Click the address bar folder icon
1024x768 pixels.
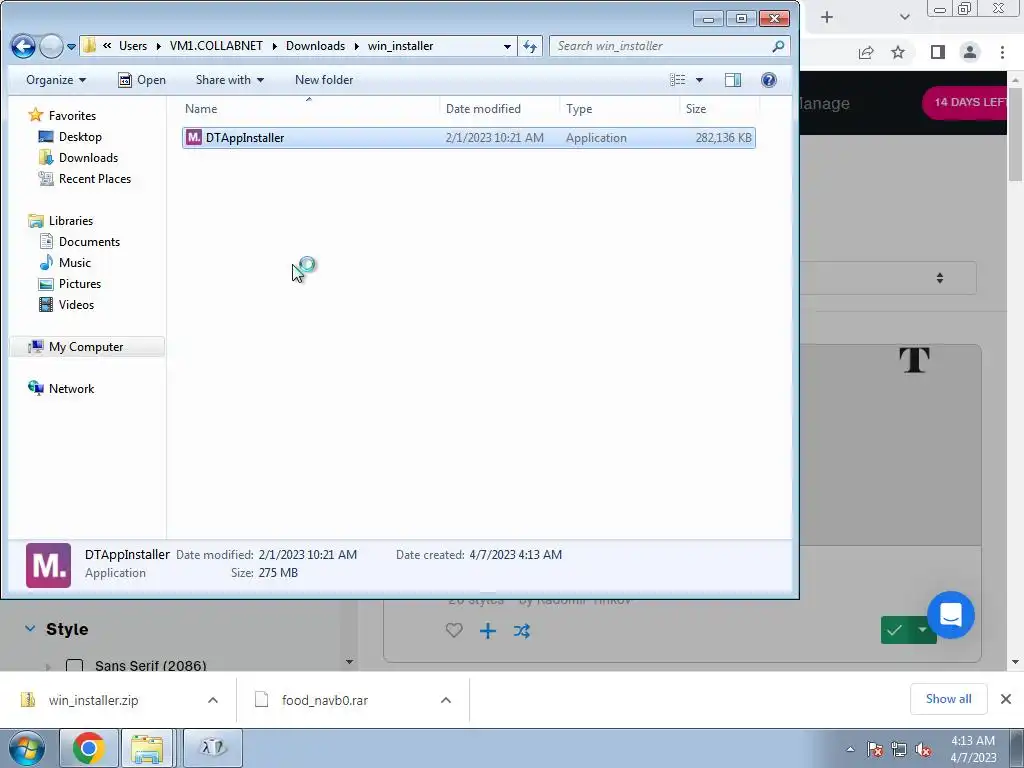tap(89, 46)
